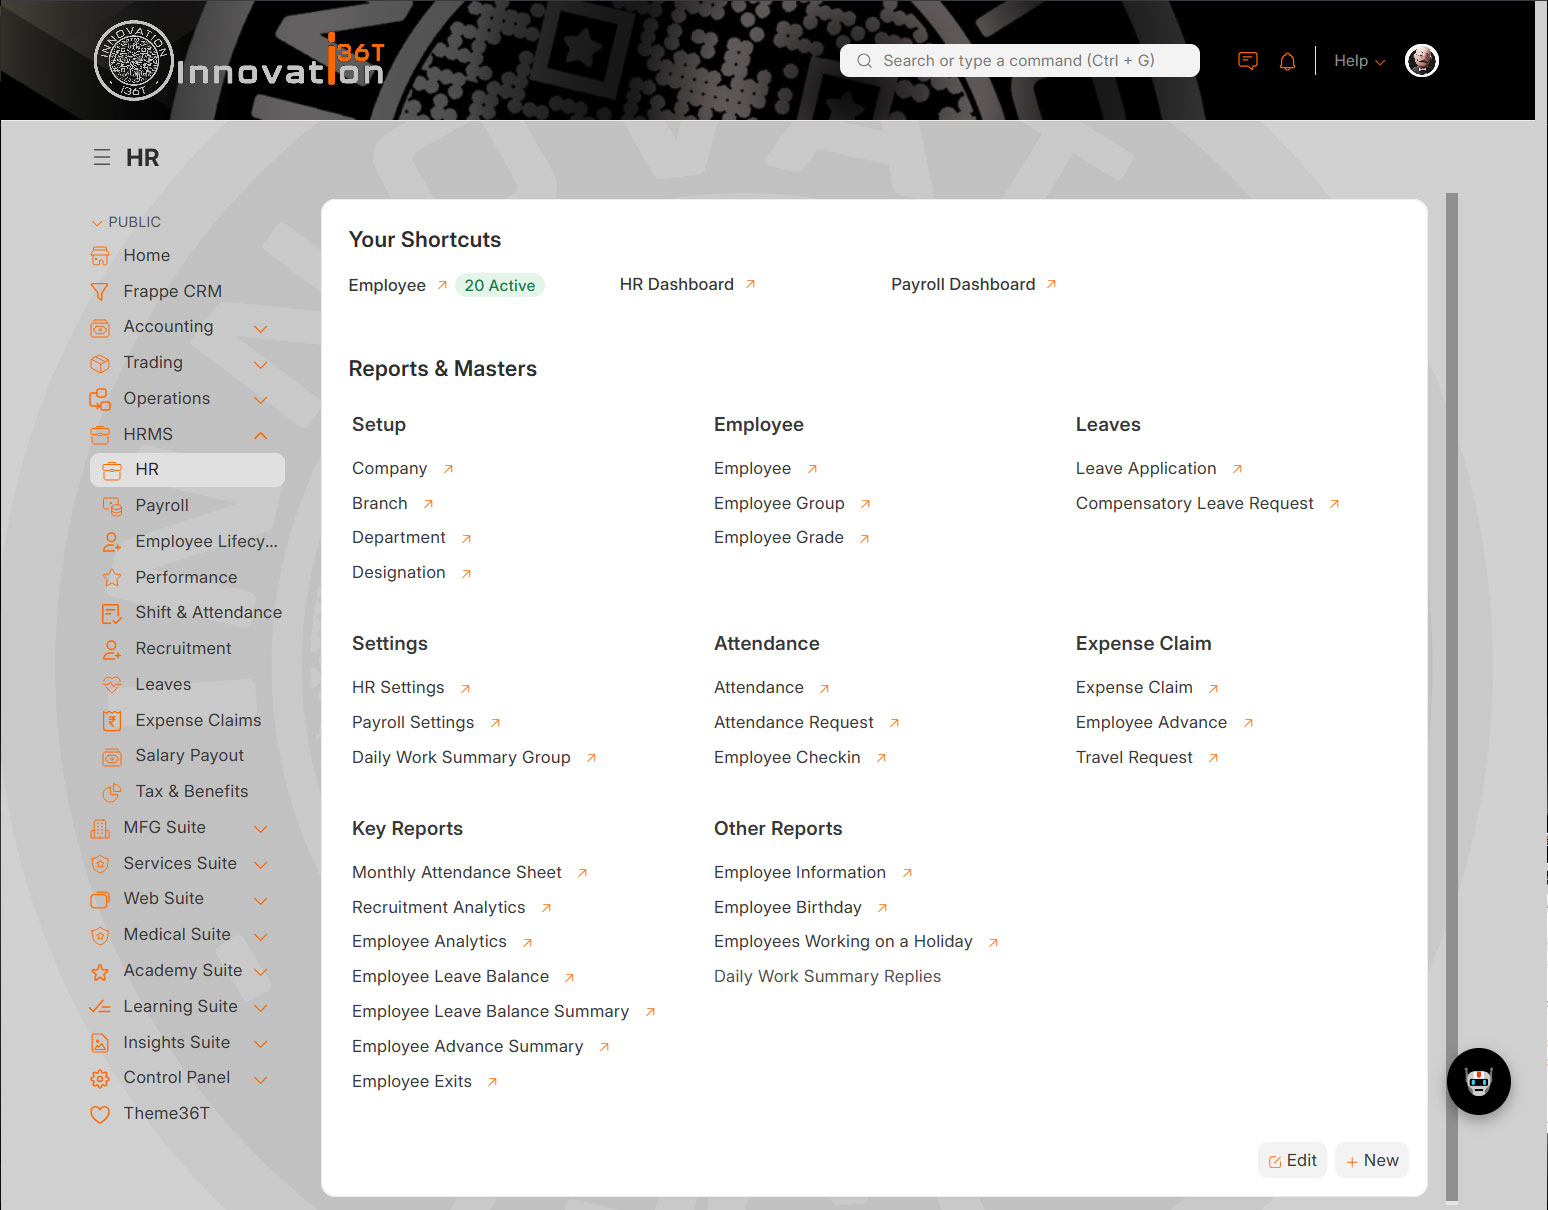
Task: Expand the Accounting sidebar menu
Action: (x=260, y=328)
